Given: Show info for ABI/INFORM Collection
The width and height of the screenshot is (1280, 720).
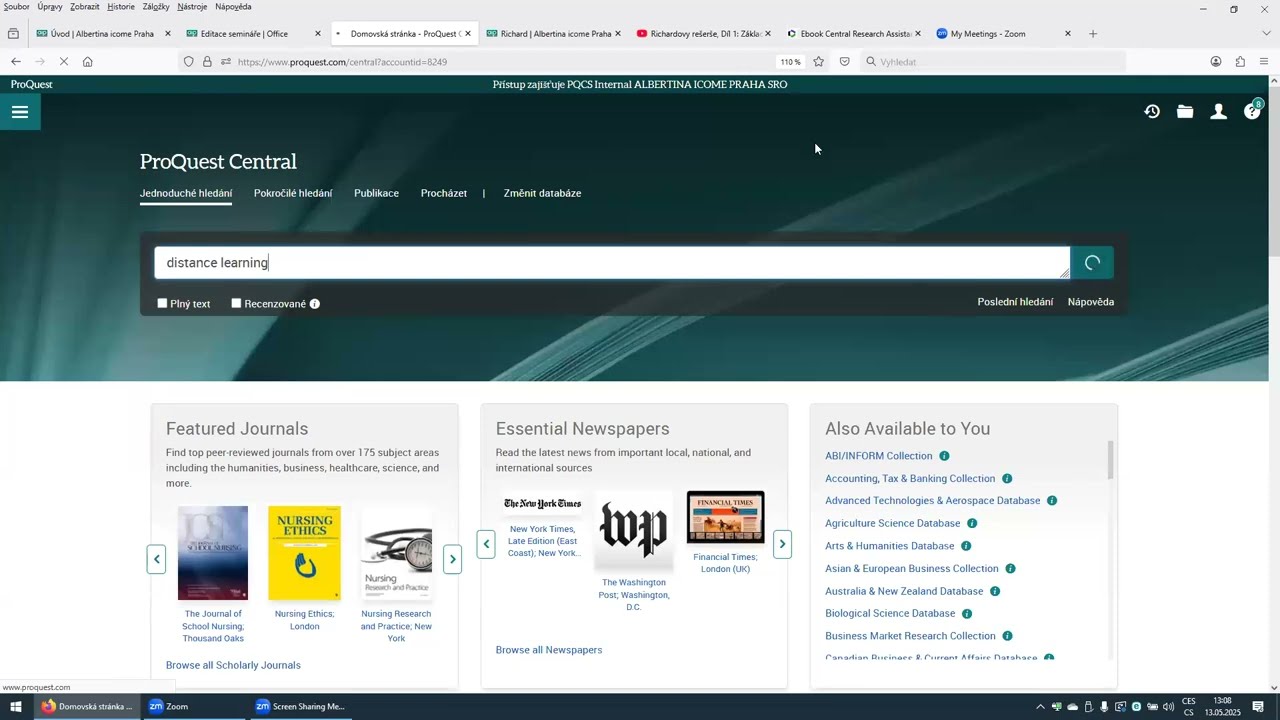Looking at the screenshot, I should [944, 456].
